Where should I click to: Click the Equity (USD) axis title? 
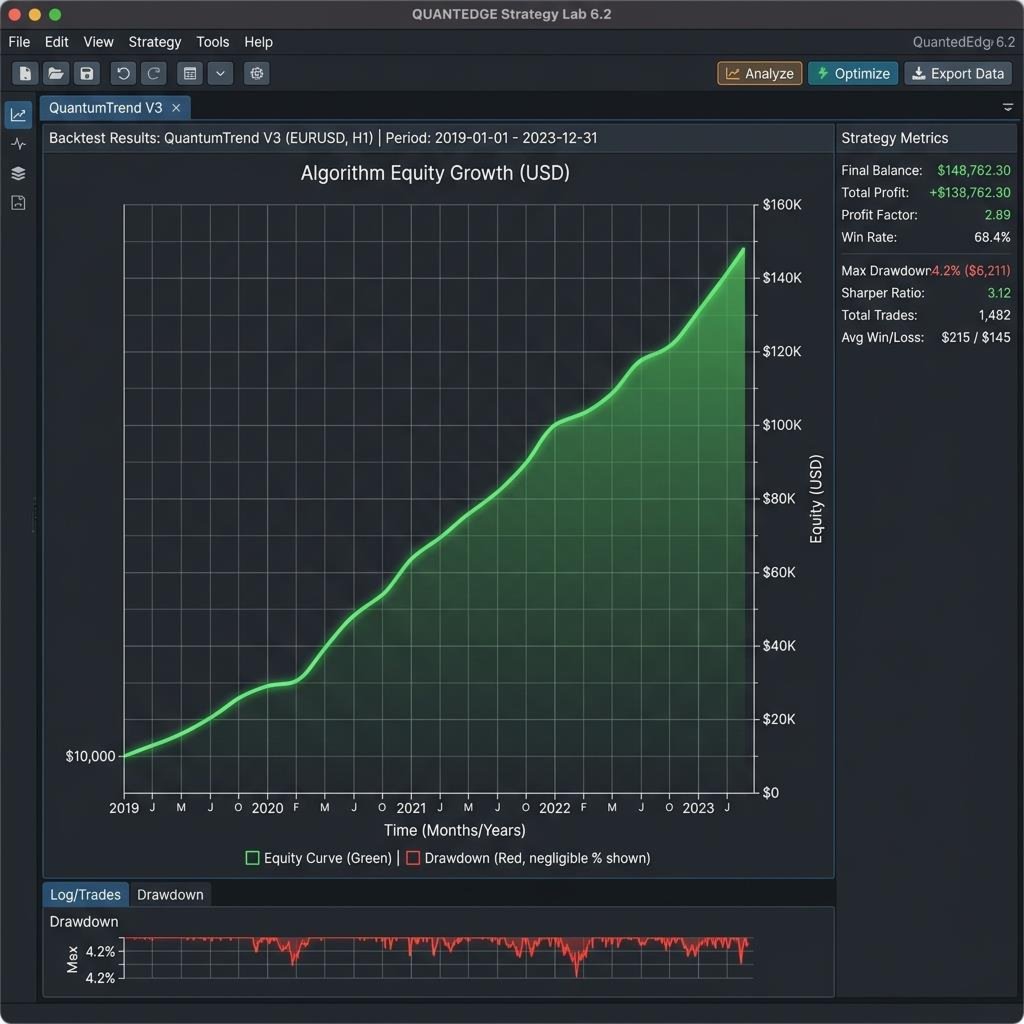click(x=816, y=499)
